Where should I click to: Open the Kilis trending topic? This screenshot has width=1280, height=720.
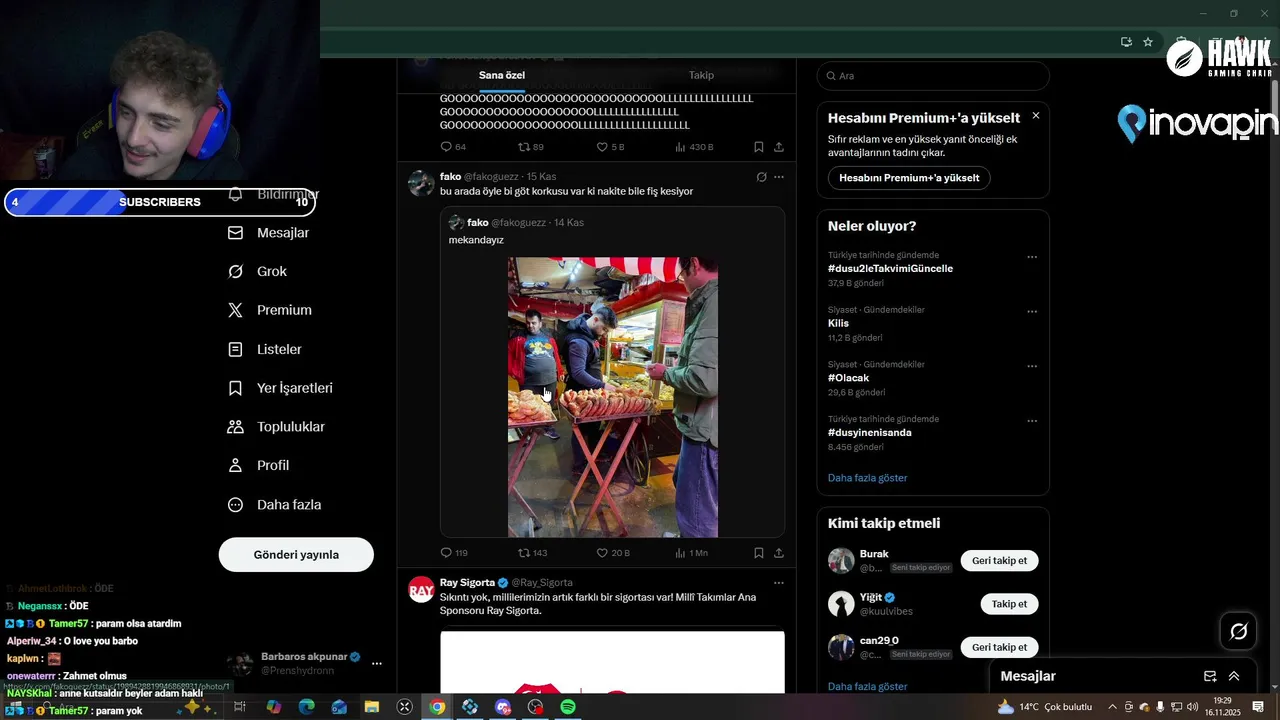coord(838,323)
